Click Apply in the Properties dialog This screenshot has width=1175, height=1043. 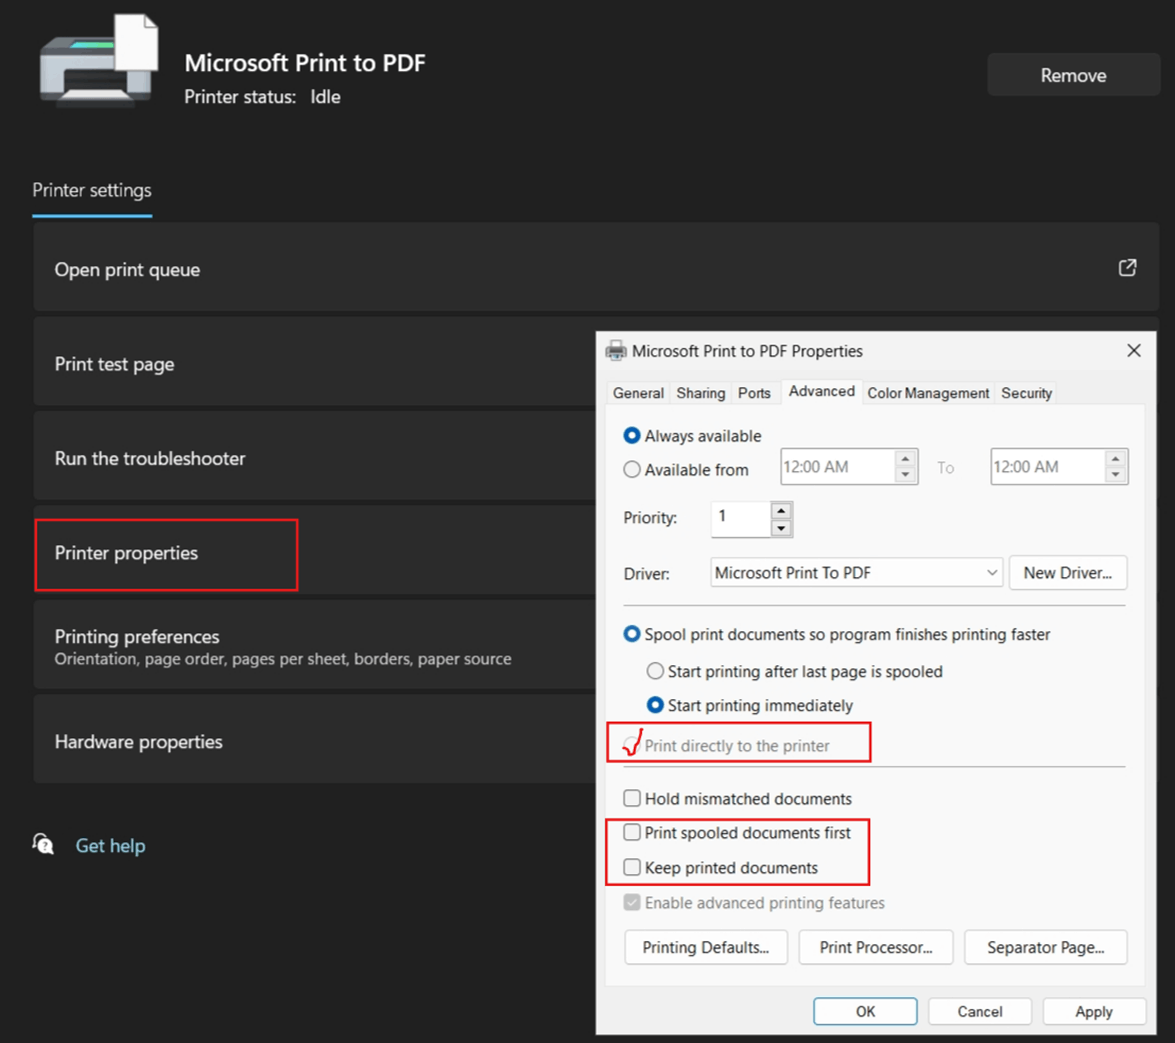1093,1011
